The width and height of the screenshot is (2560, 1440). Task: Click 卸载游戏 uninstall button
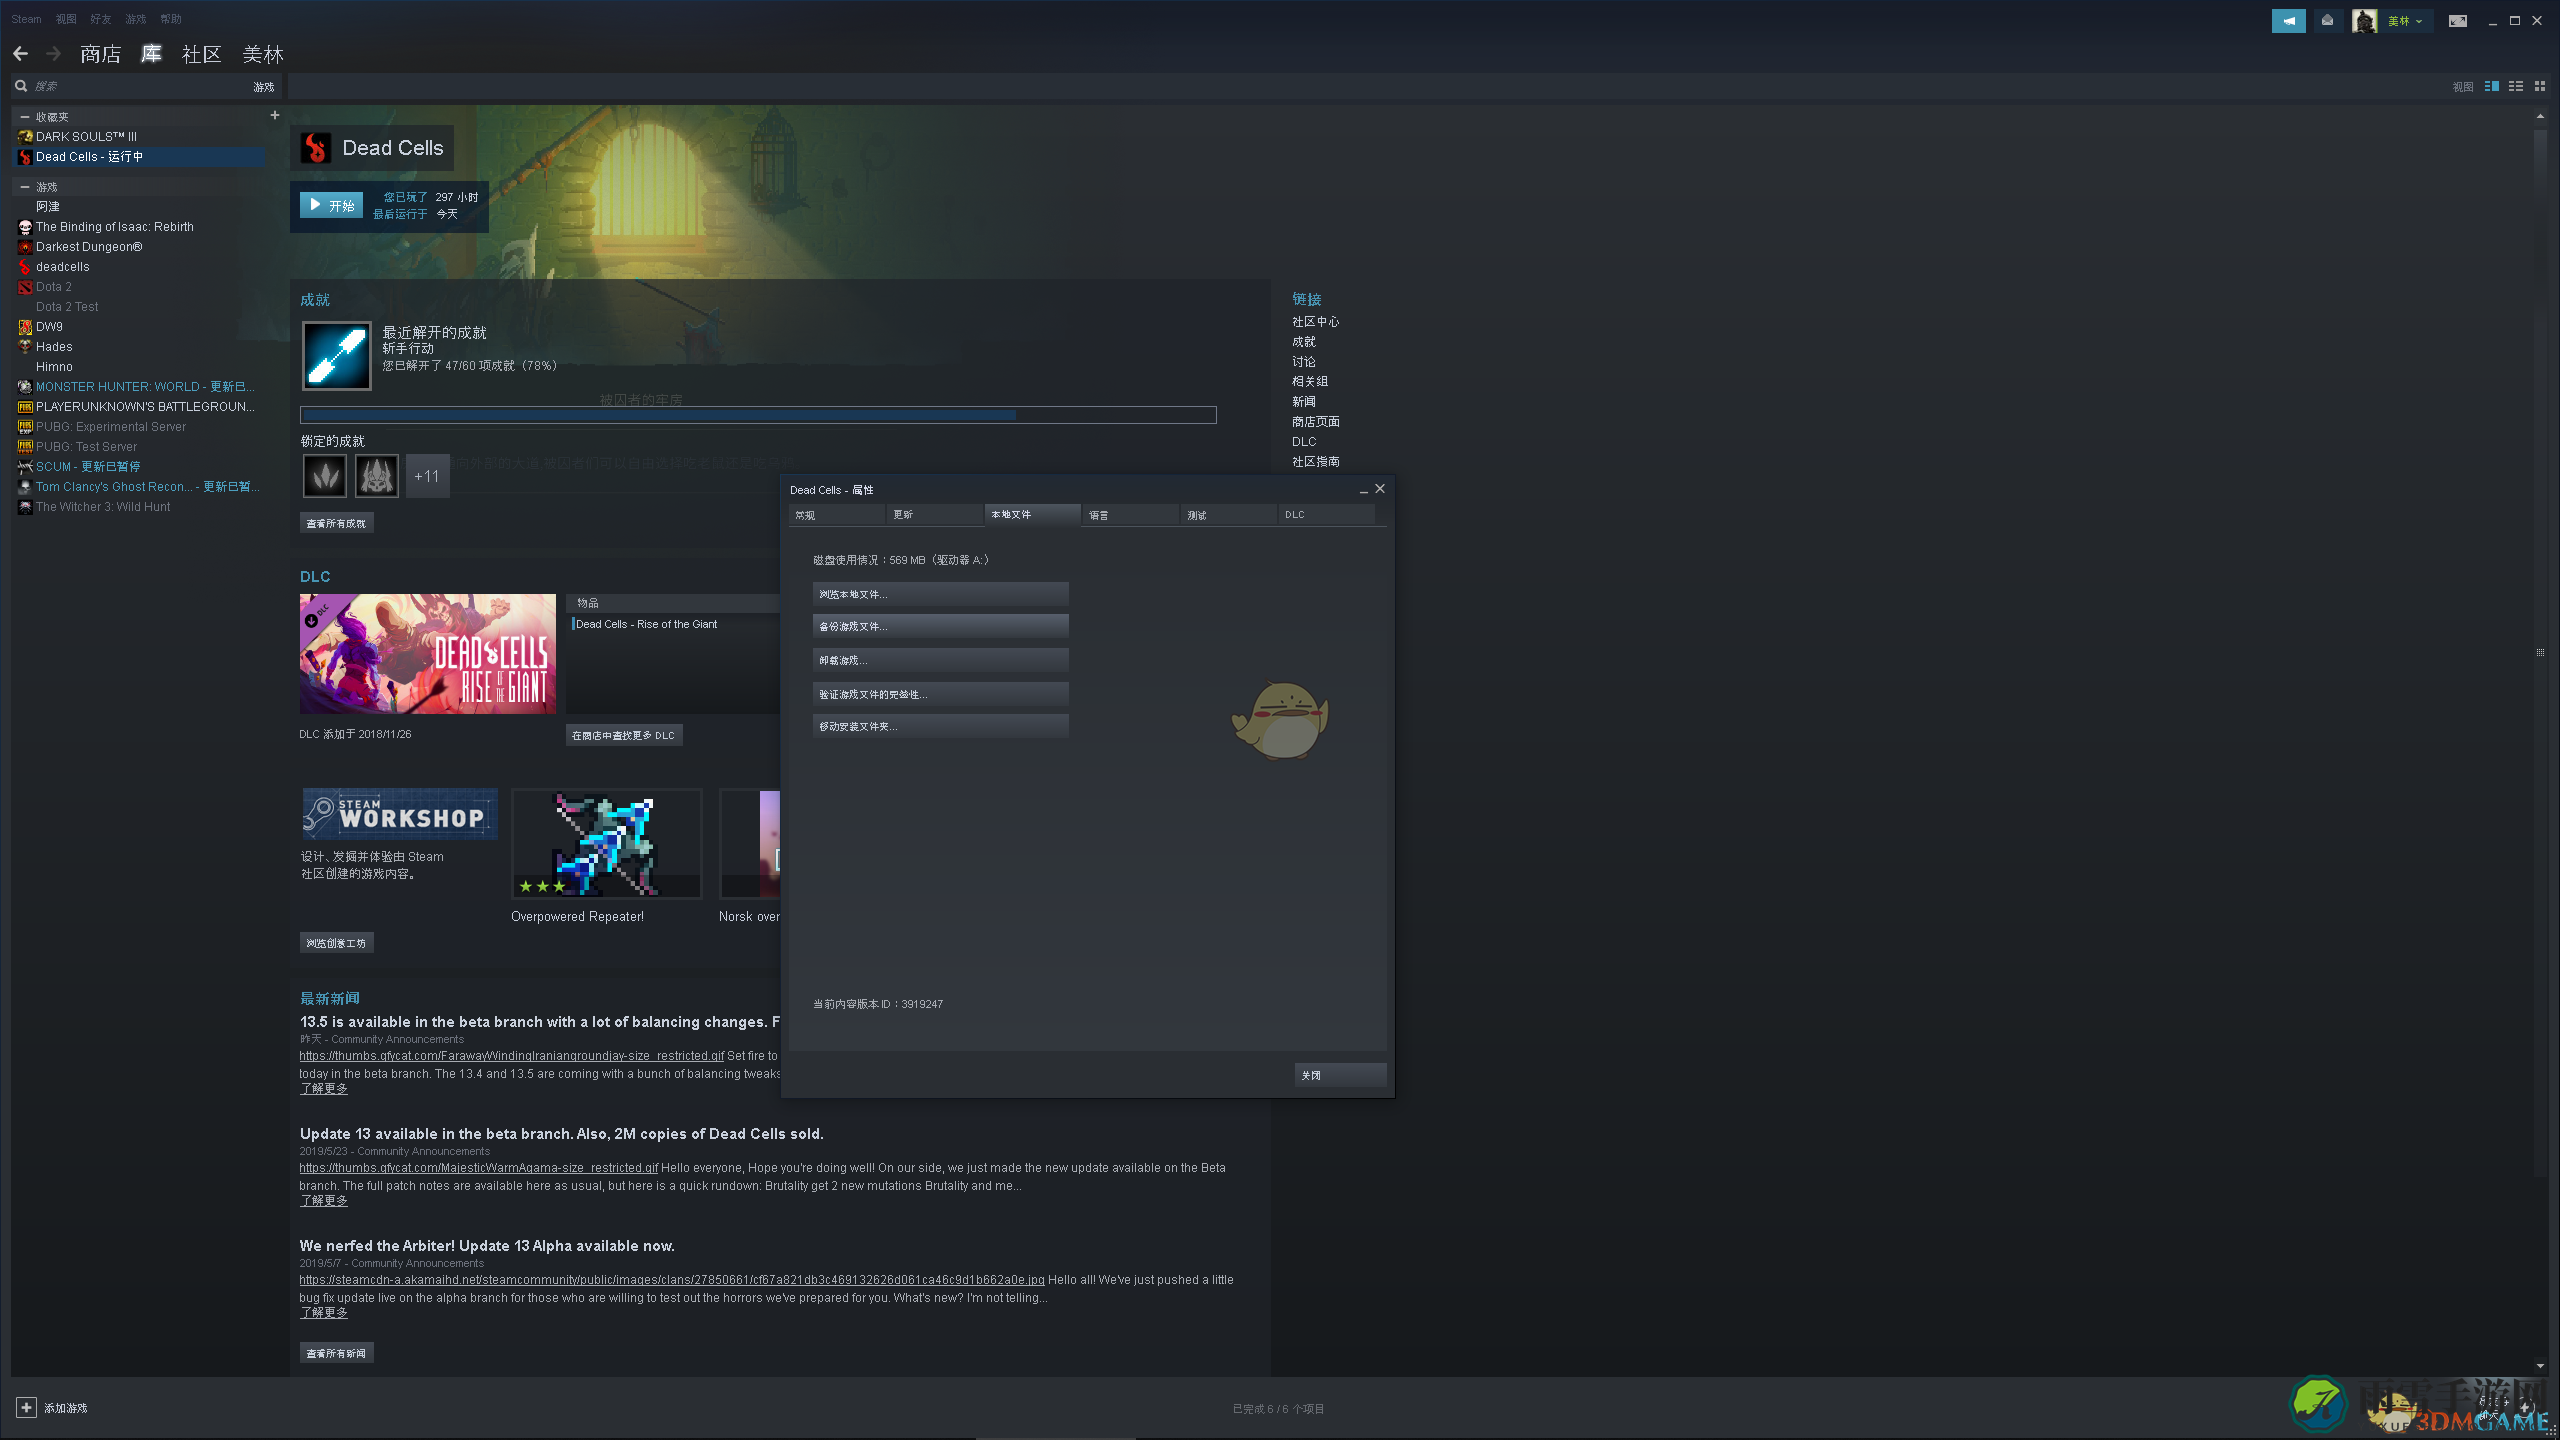(940, 660)
